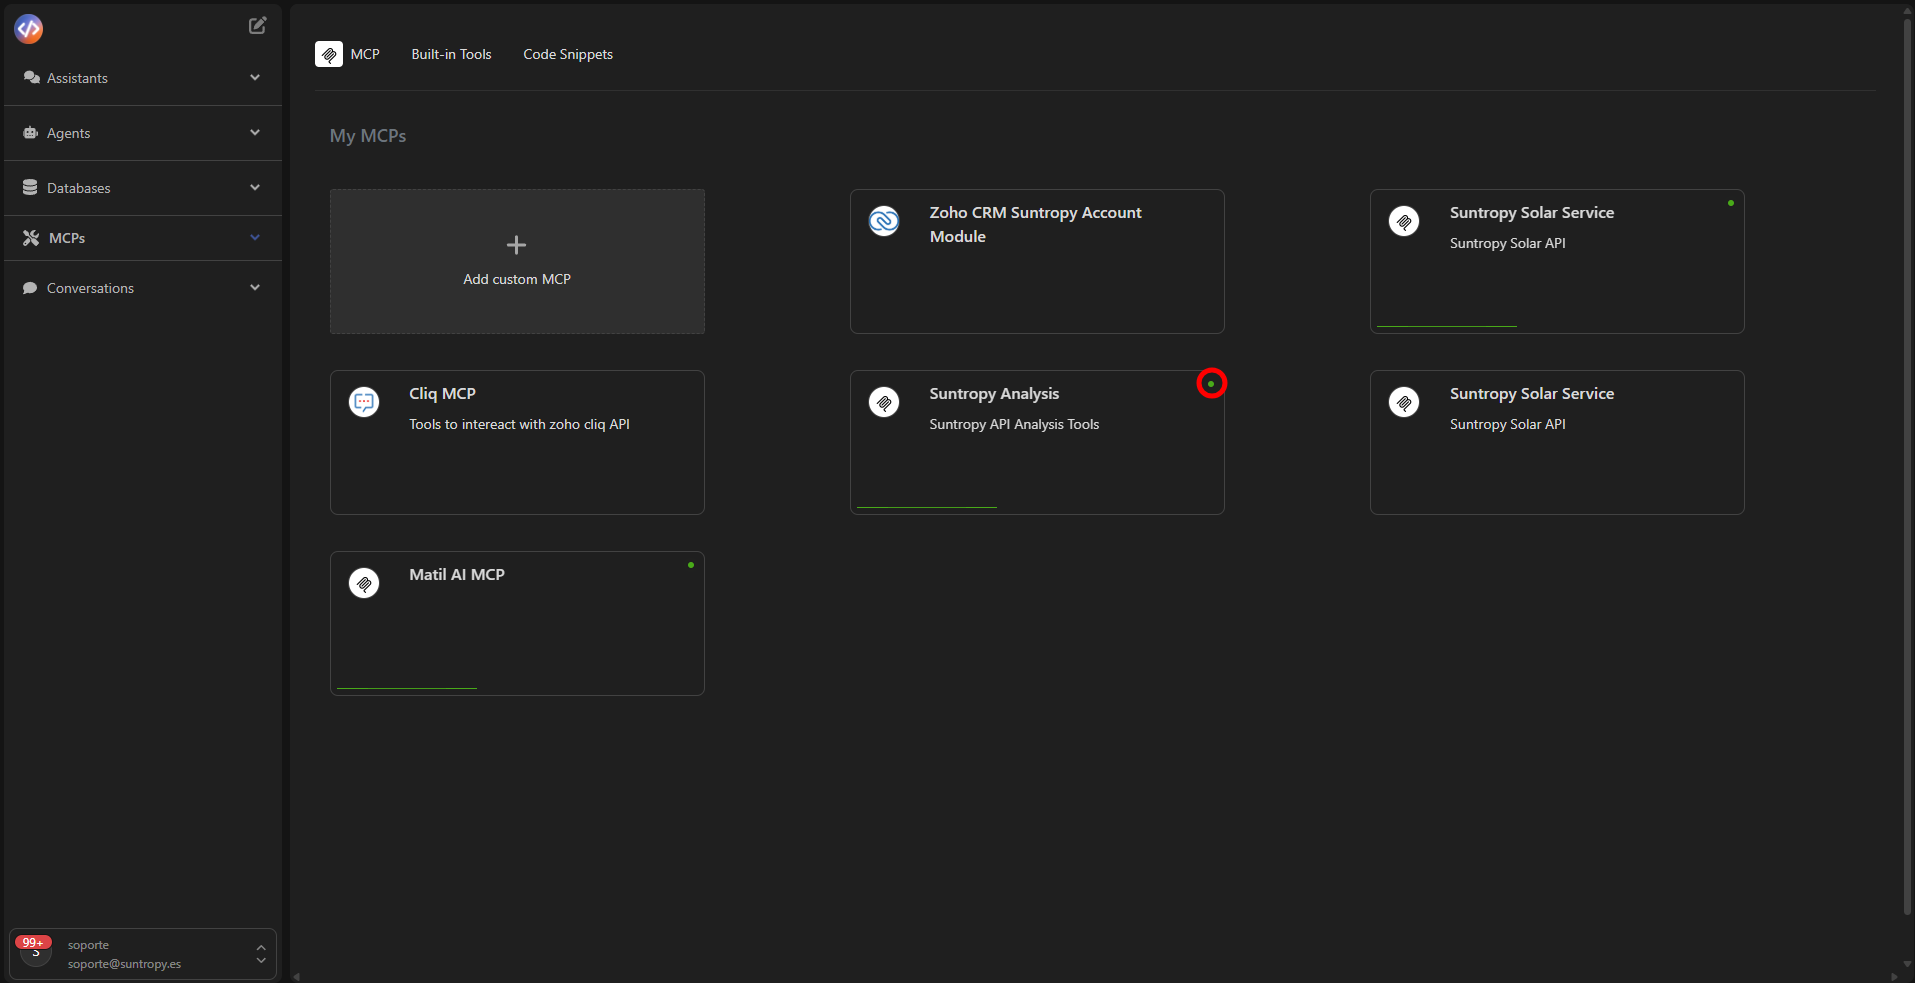
Task: Click the Assistants chat bubbles icon
Action: 32,78
